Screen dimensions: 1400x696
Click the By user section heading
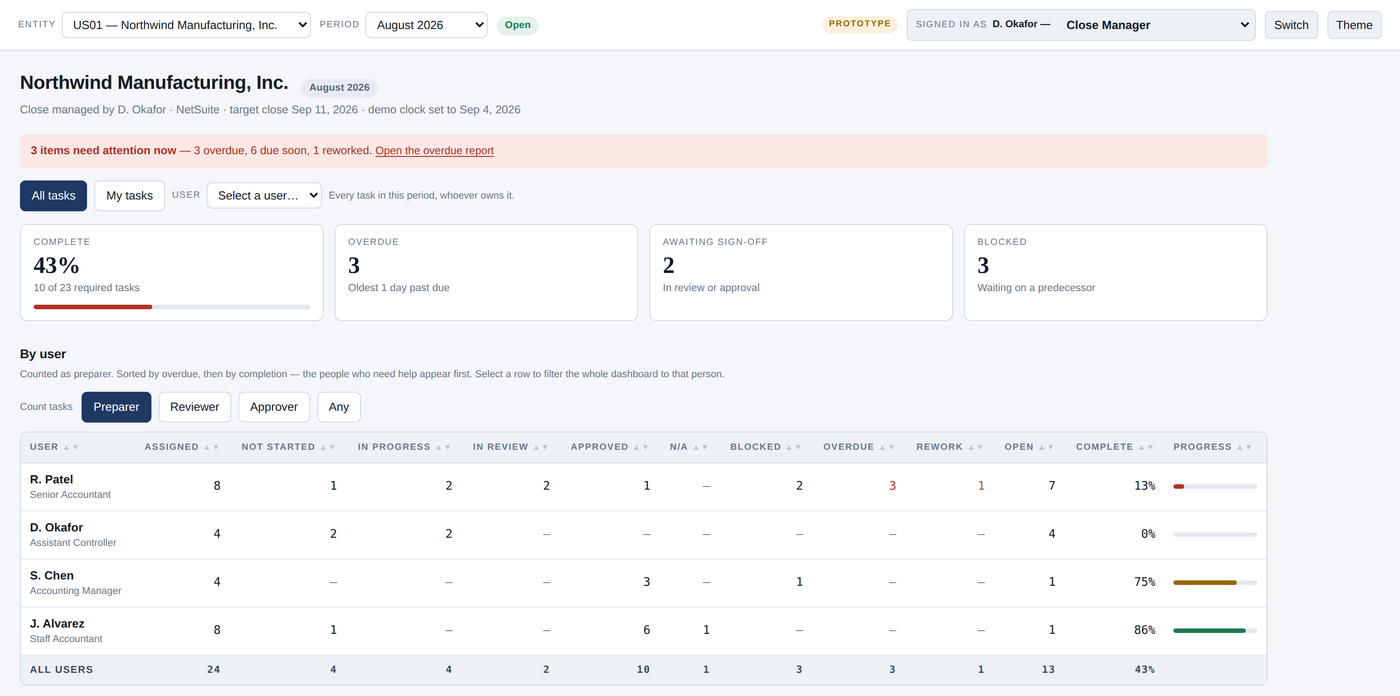[43, 354]
